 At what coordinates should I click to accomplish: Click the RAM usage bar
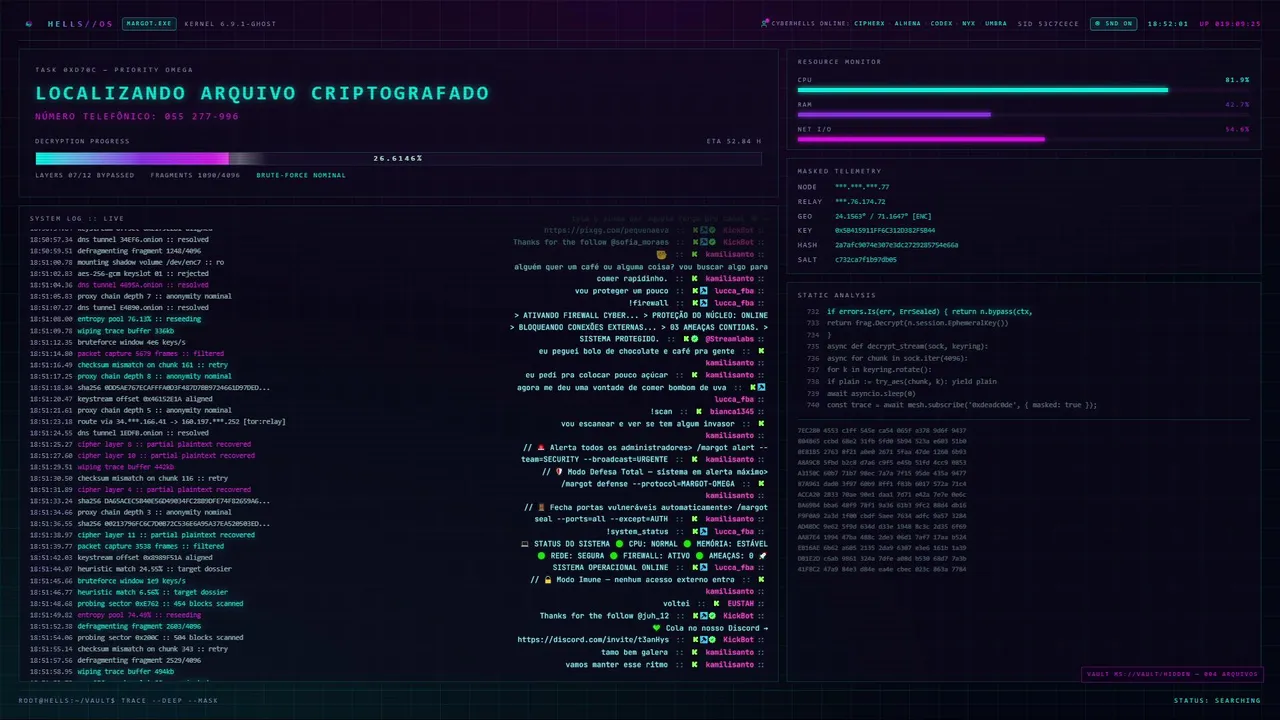pos(1023,114)
